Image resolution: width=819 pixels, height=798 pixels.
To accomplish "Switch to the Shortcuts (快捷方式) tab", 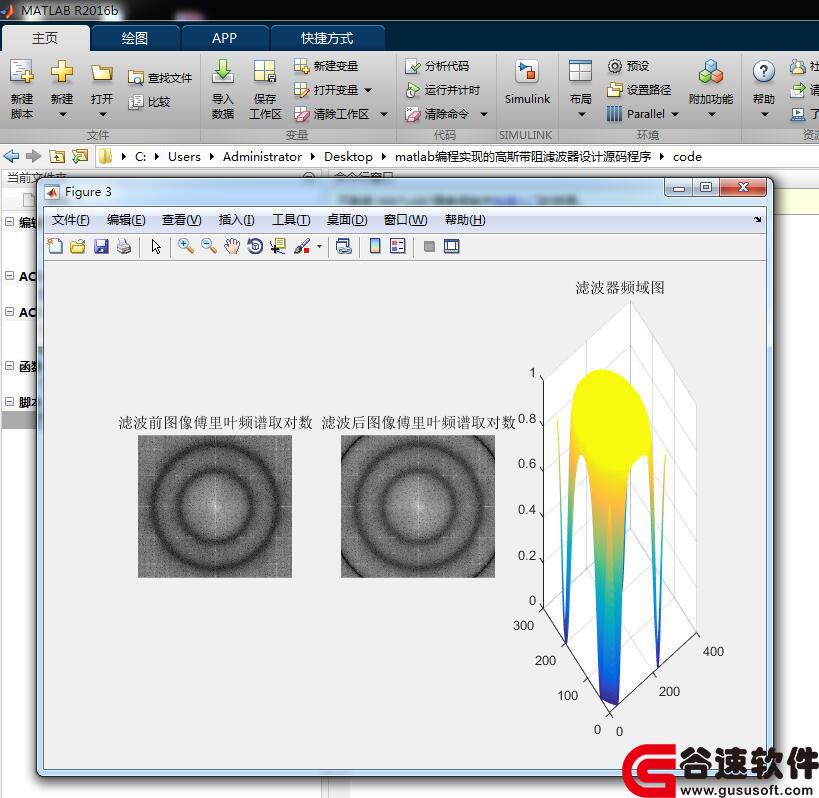I will [x=327, y=38].
